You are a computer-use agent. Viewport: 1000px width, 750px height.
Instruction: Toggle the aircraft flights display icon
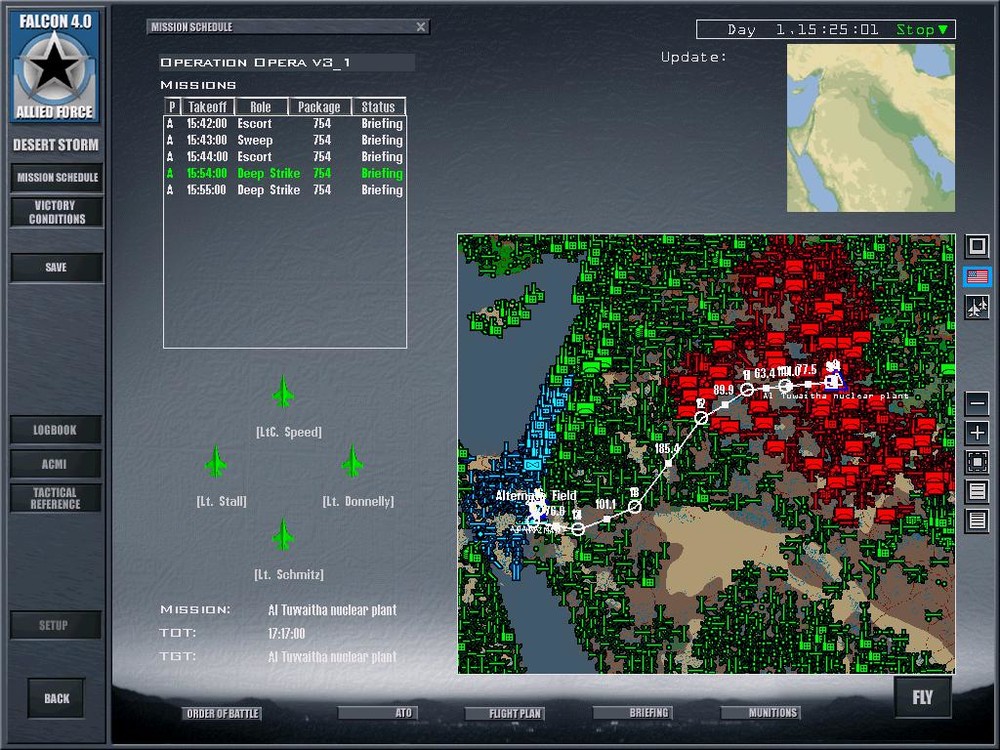click(976, 307)
